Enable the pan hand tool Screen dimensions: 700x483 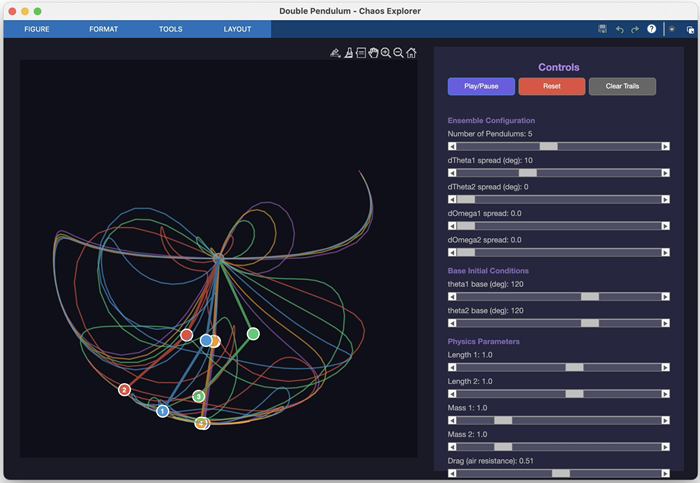tap(373, 53)
